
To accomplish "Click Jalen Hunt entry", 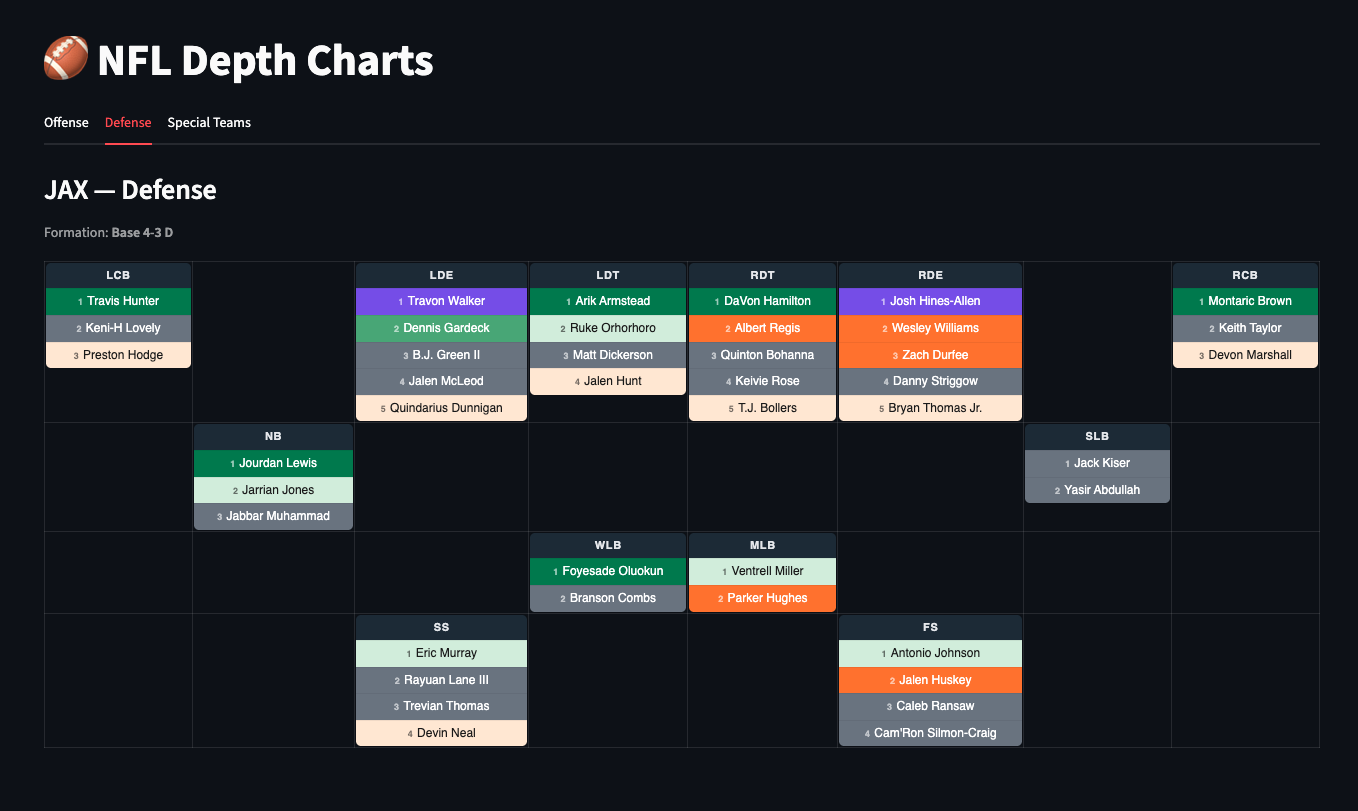I will coord(608,381).
